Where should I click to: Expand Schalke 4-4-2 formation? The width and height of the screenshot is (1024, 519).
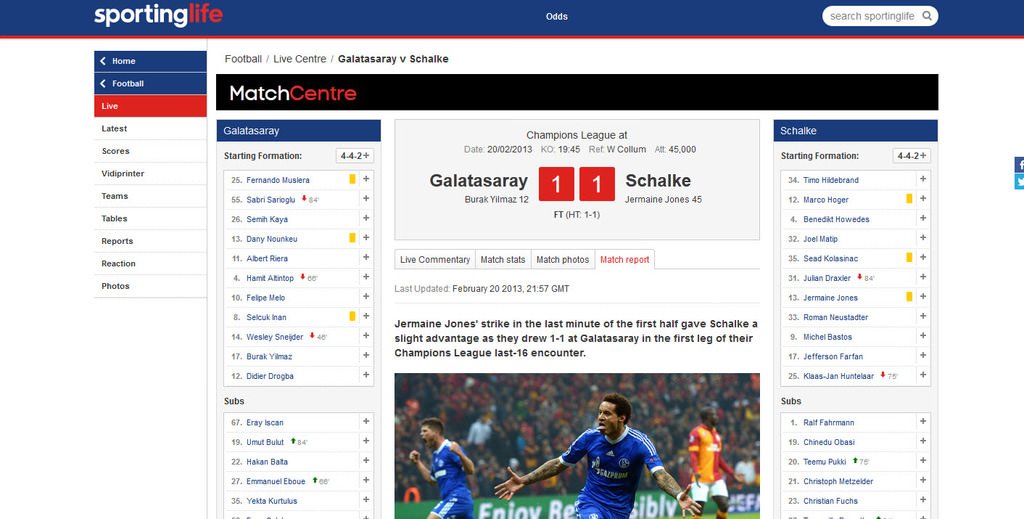(912, 156)
